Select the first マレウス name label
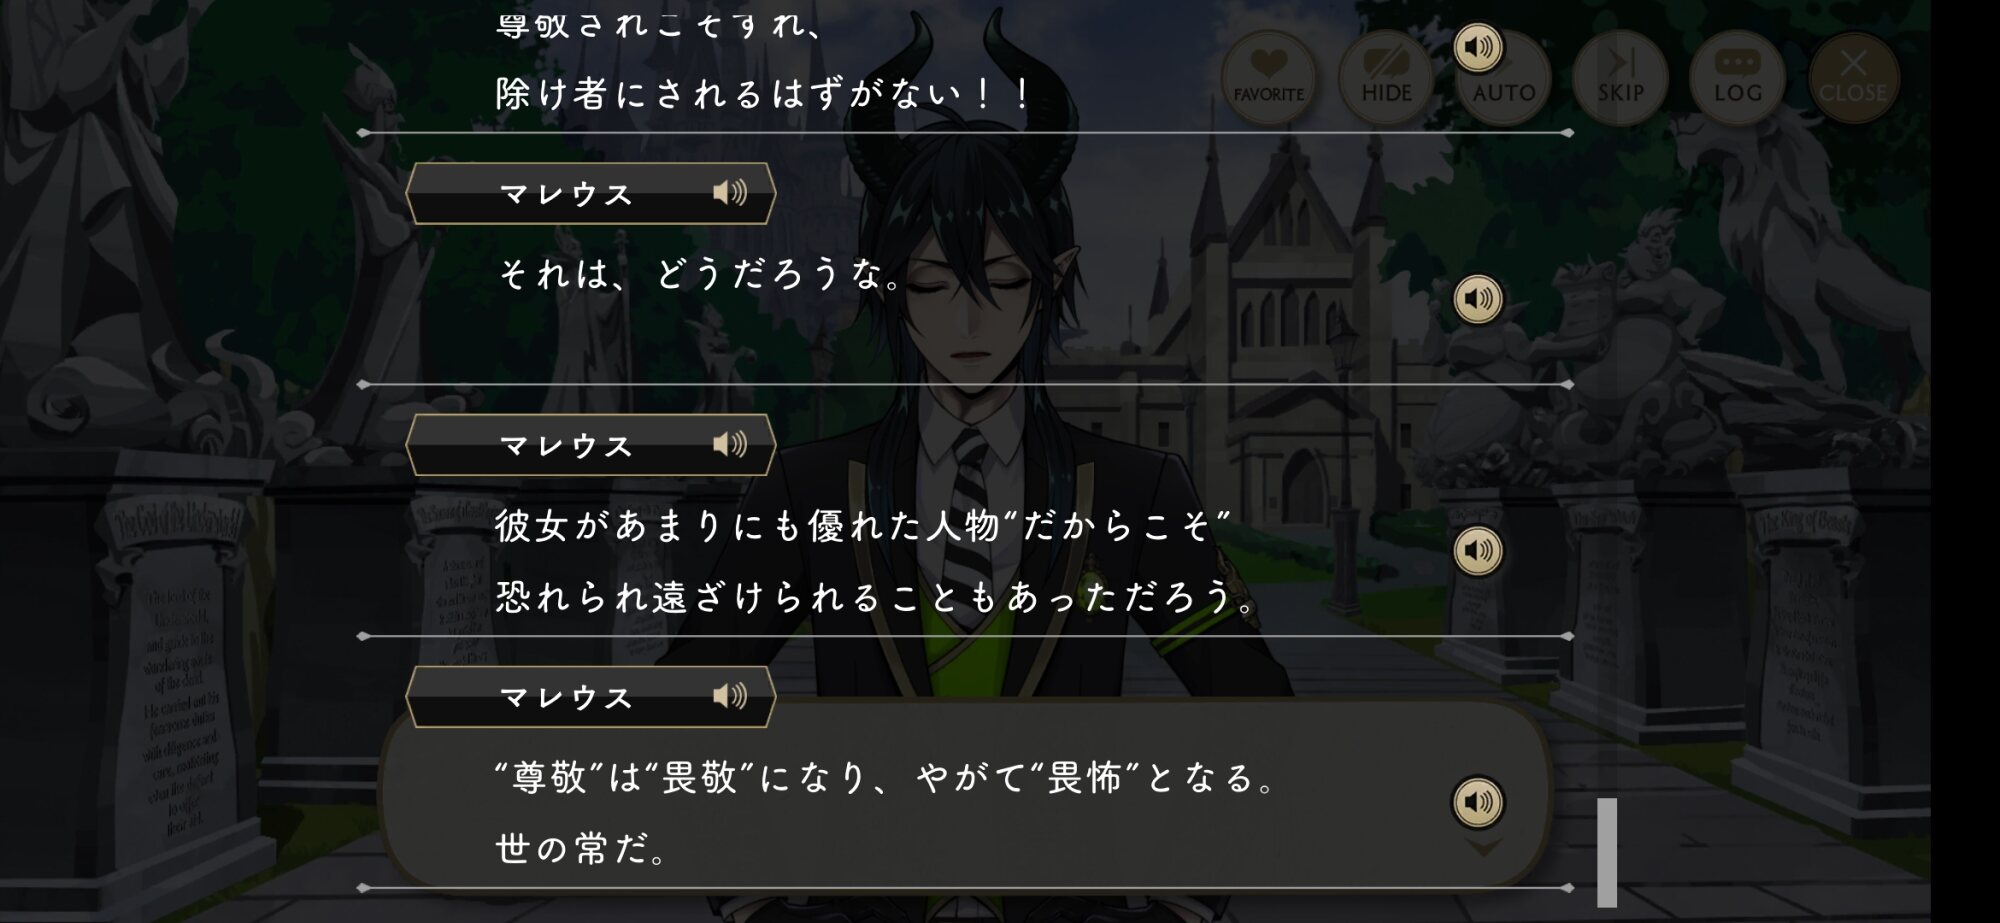This screenshot has height=923, width=2000. pyautogui.click(x=567, y=194)
